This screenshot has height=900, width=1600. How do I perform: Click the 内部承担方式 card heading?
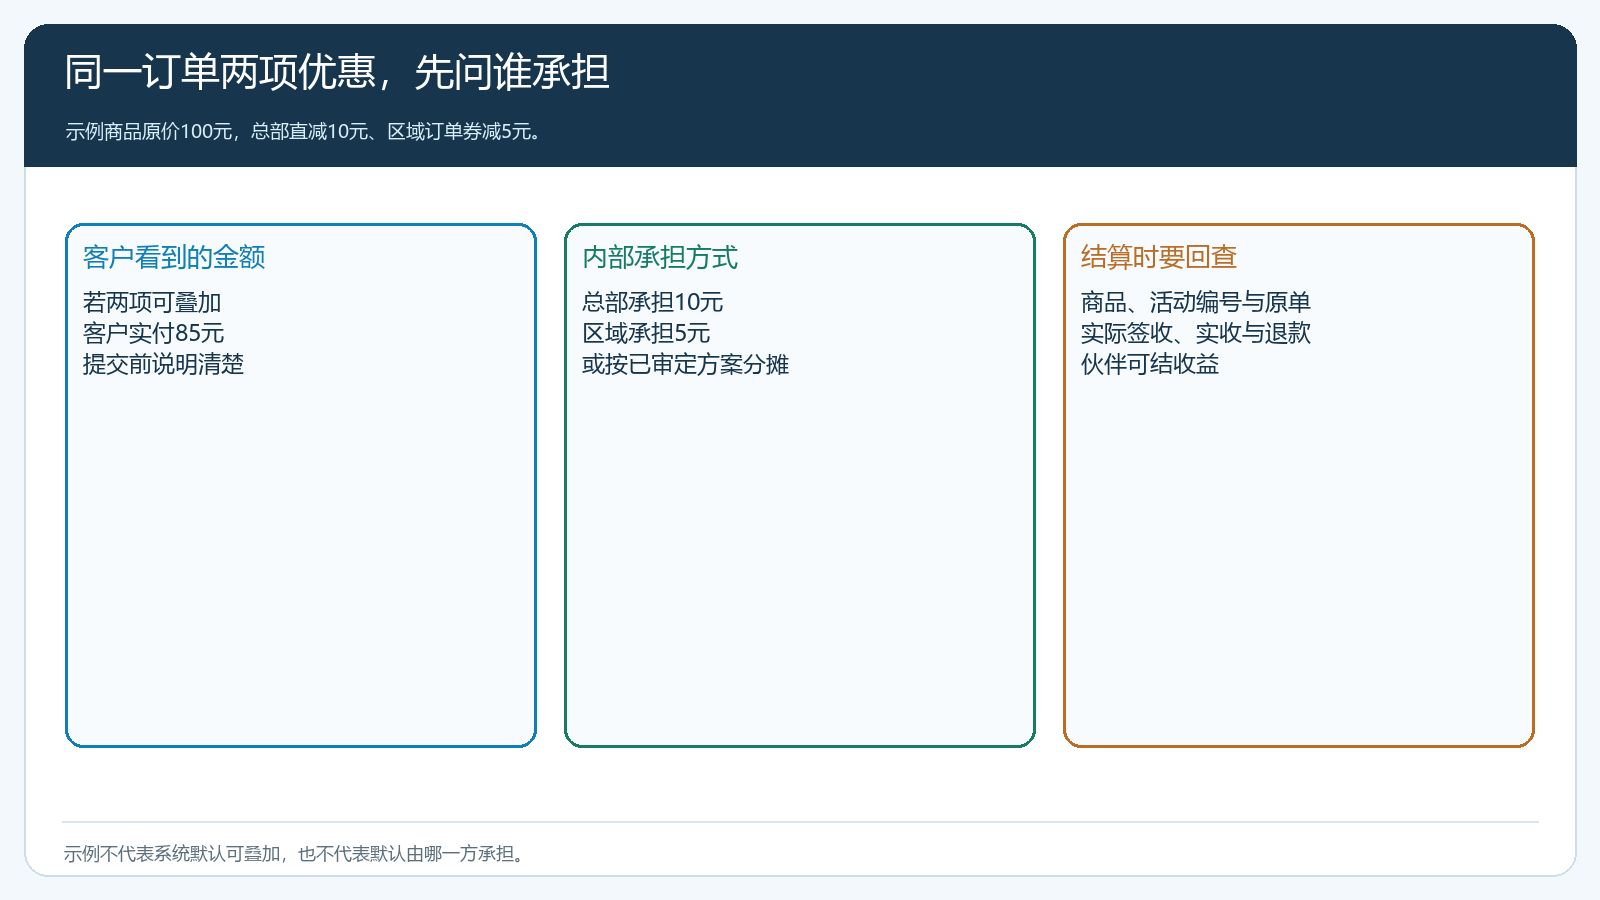coord(660,257)
